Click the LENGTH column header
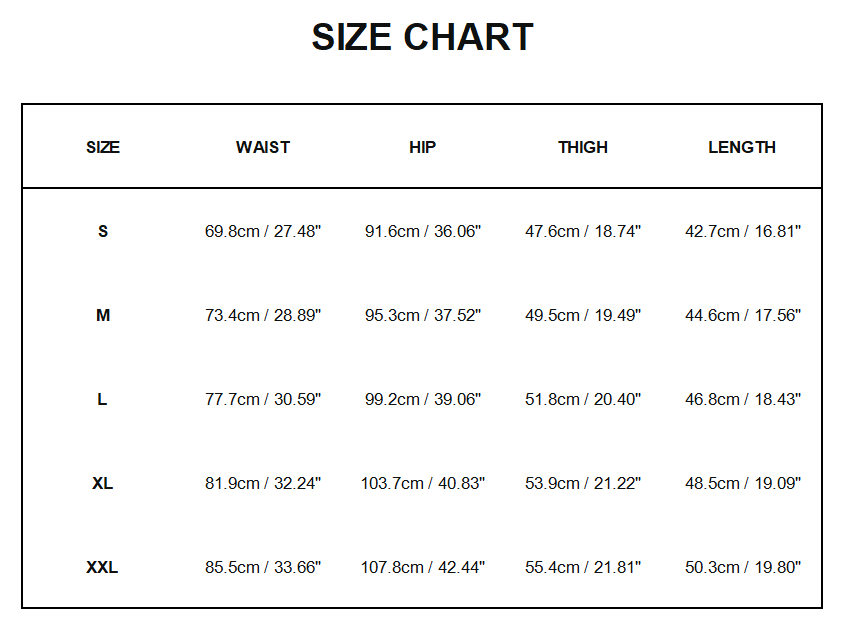 pyautogui.click(x=742, y=147)
